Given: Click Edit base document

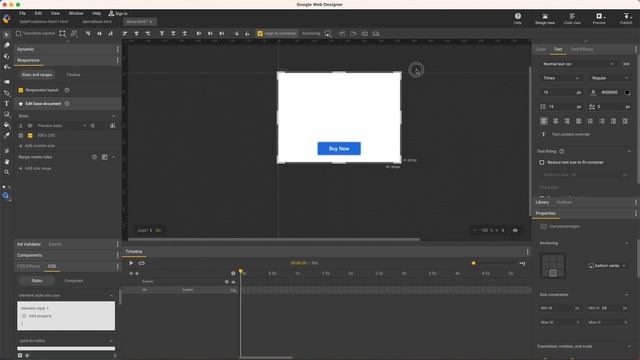Looking at the screenshot, I should (43, 104).
